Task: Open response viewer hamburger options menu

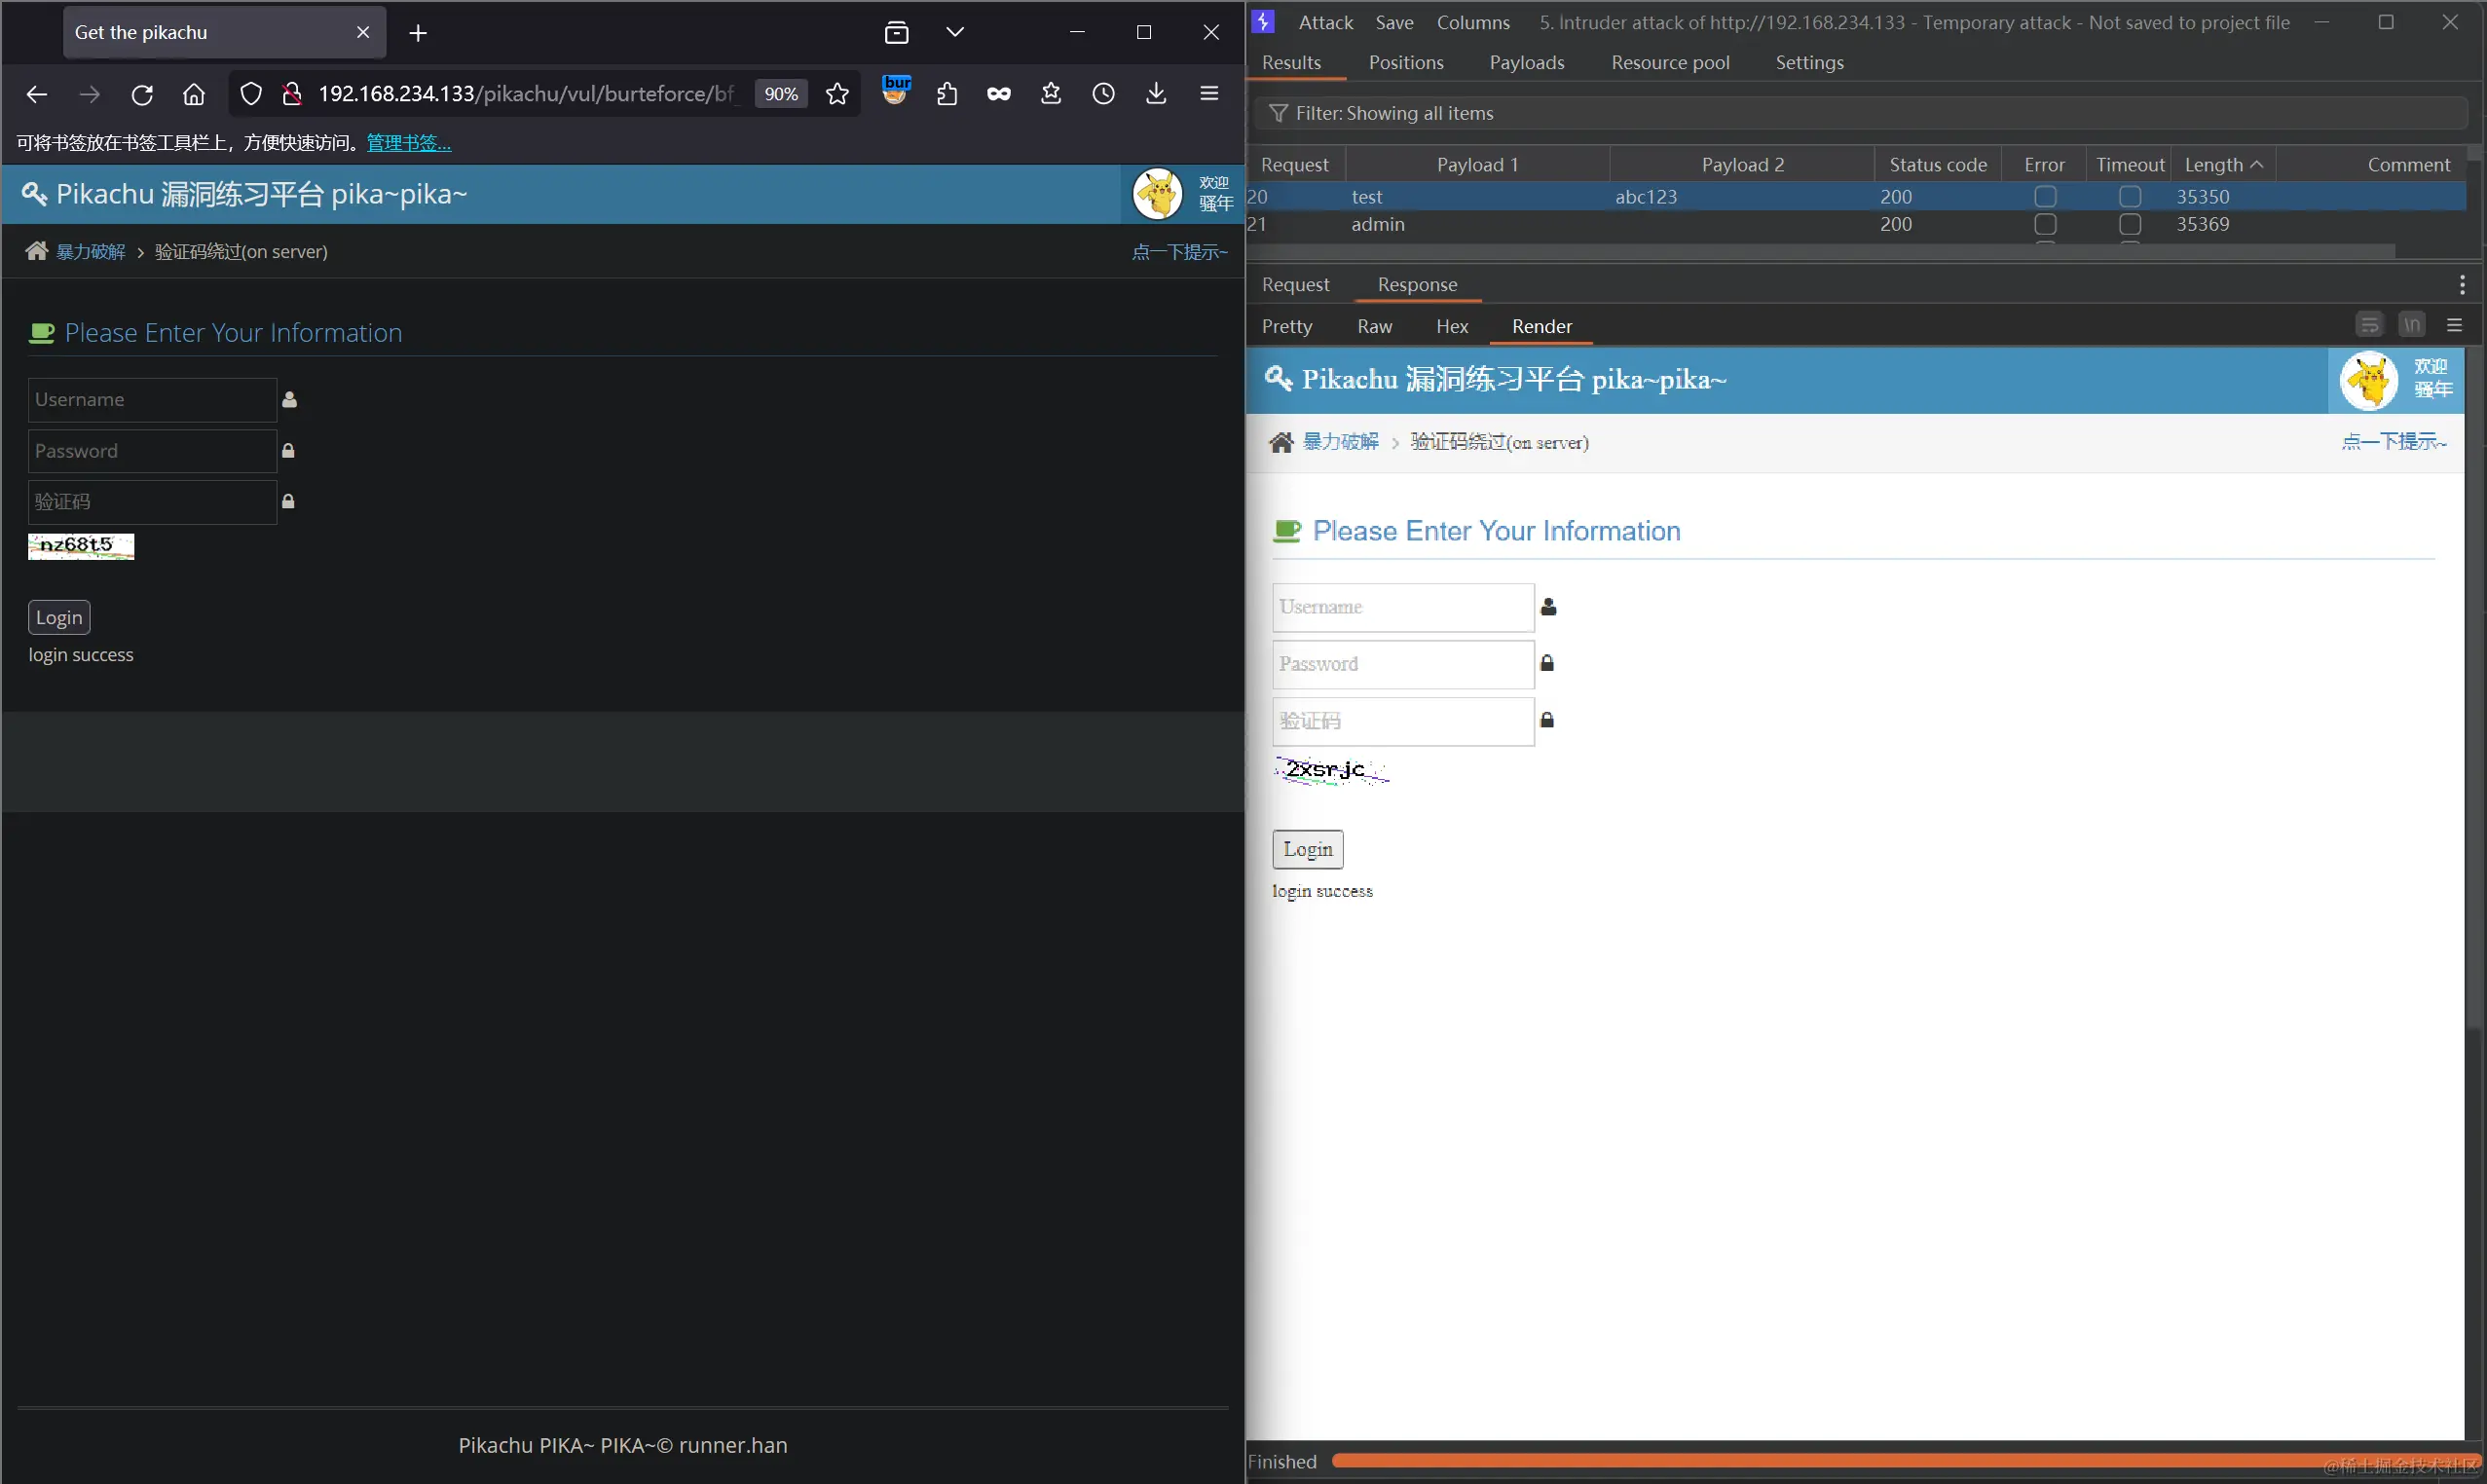Action: (2454, 325)
